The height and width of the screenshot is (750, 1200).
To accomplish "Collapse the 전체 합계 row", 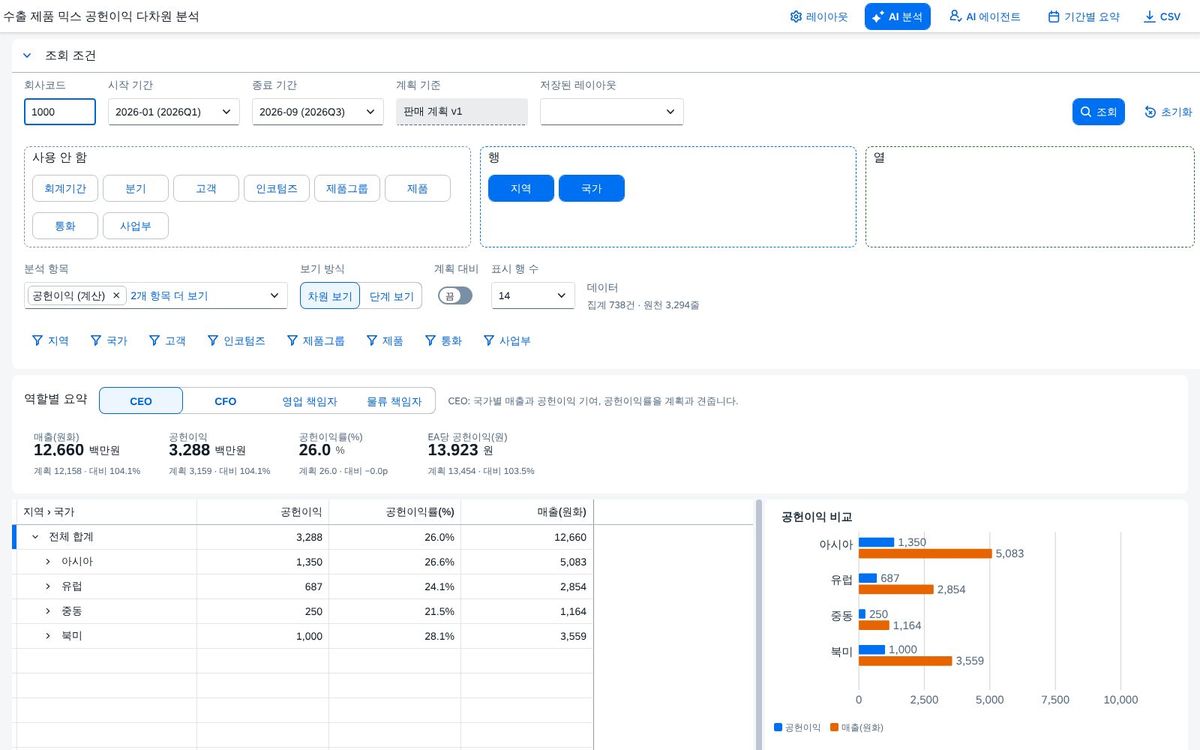I will 35,536.
